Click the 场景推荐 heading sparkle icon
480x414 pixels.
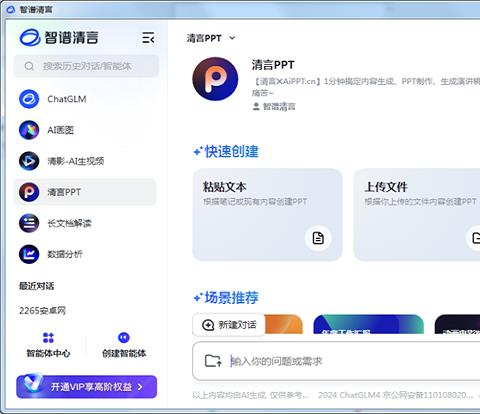coord(198,297)
